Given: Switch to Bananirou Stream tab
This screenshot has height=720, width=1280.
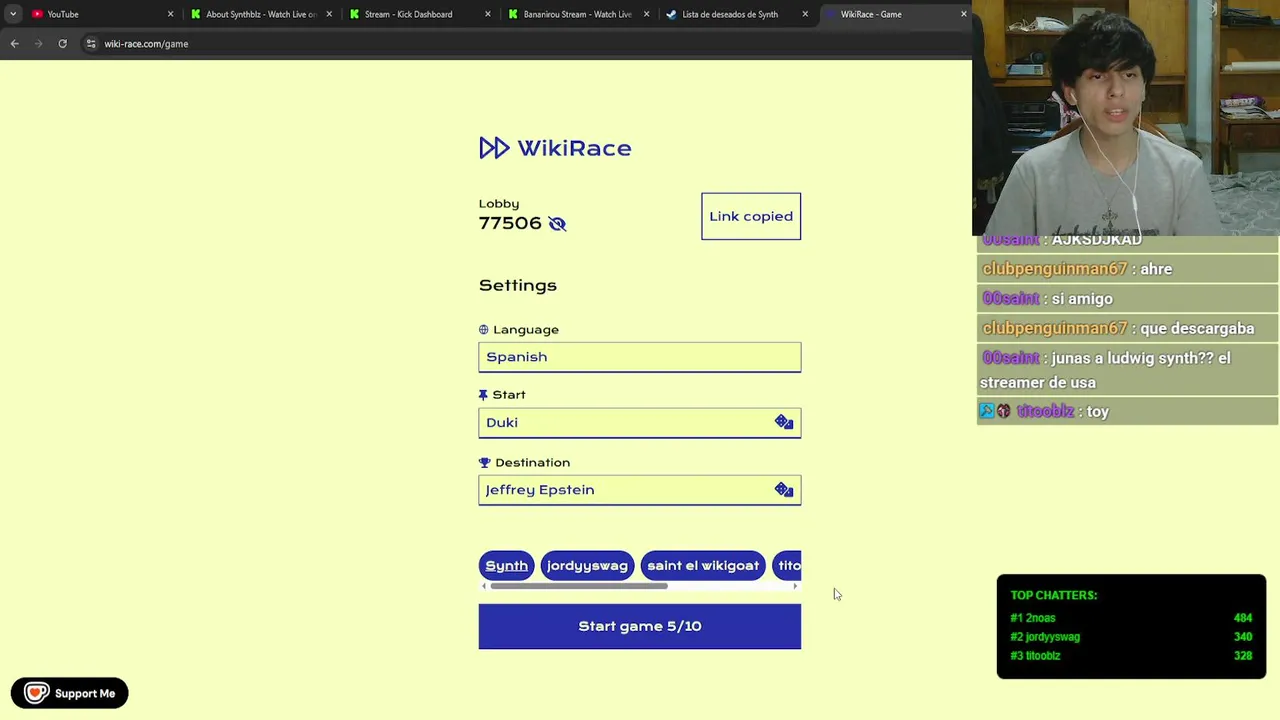Looking at the screenshot, I should [577, 14].
